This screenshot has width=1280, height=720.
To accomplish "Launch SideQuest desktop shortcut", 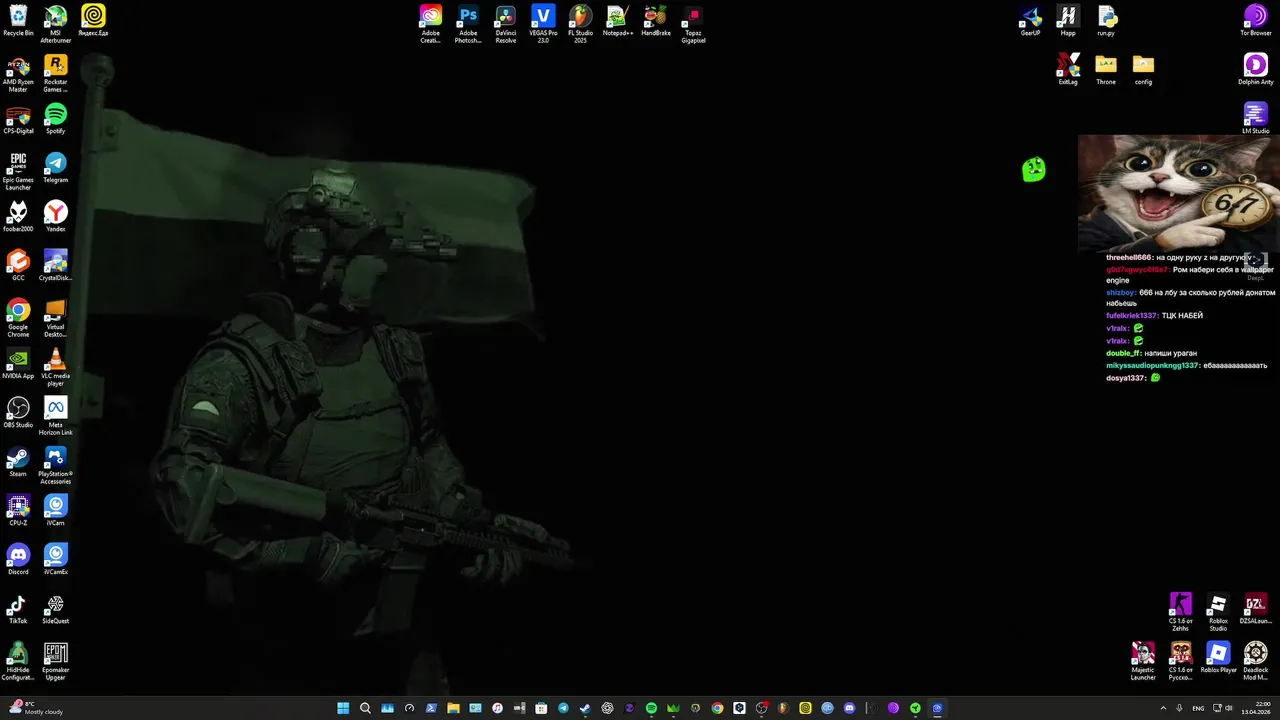I will (56, 608).
